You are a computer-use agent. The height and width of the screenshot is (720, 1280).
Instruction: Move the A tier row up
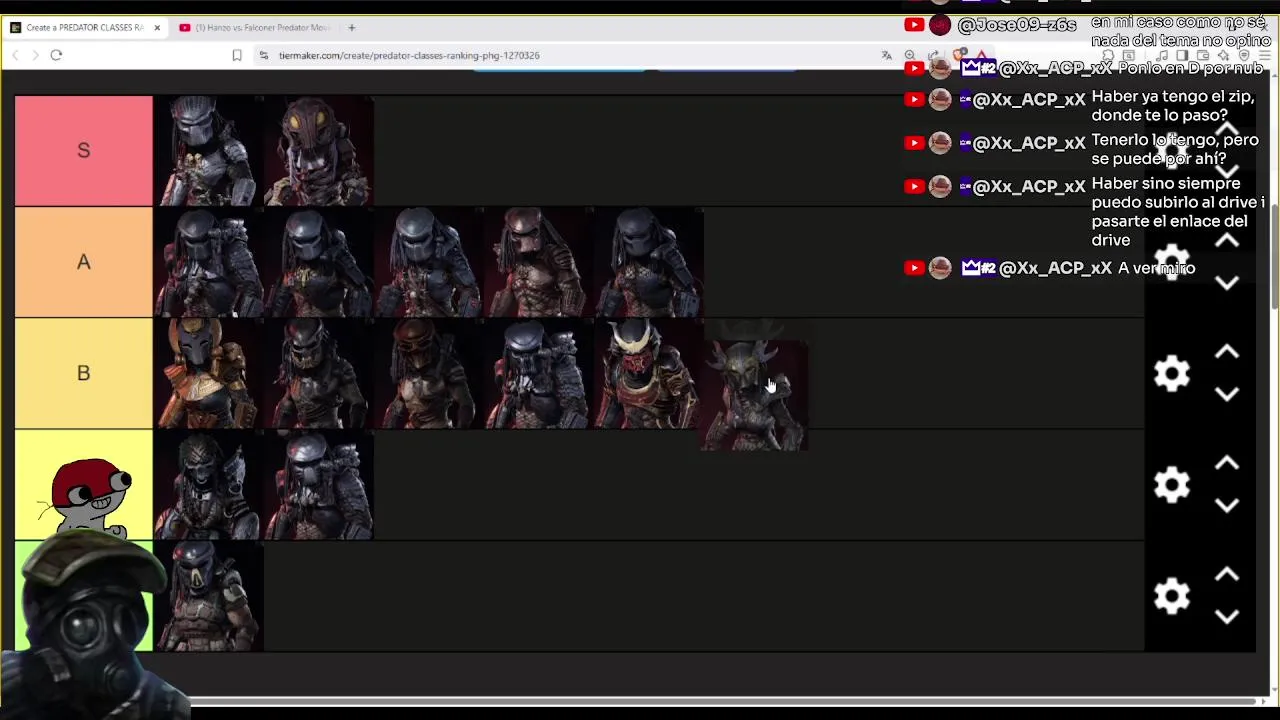coord(1227,241)
